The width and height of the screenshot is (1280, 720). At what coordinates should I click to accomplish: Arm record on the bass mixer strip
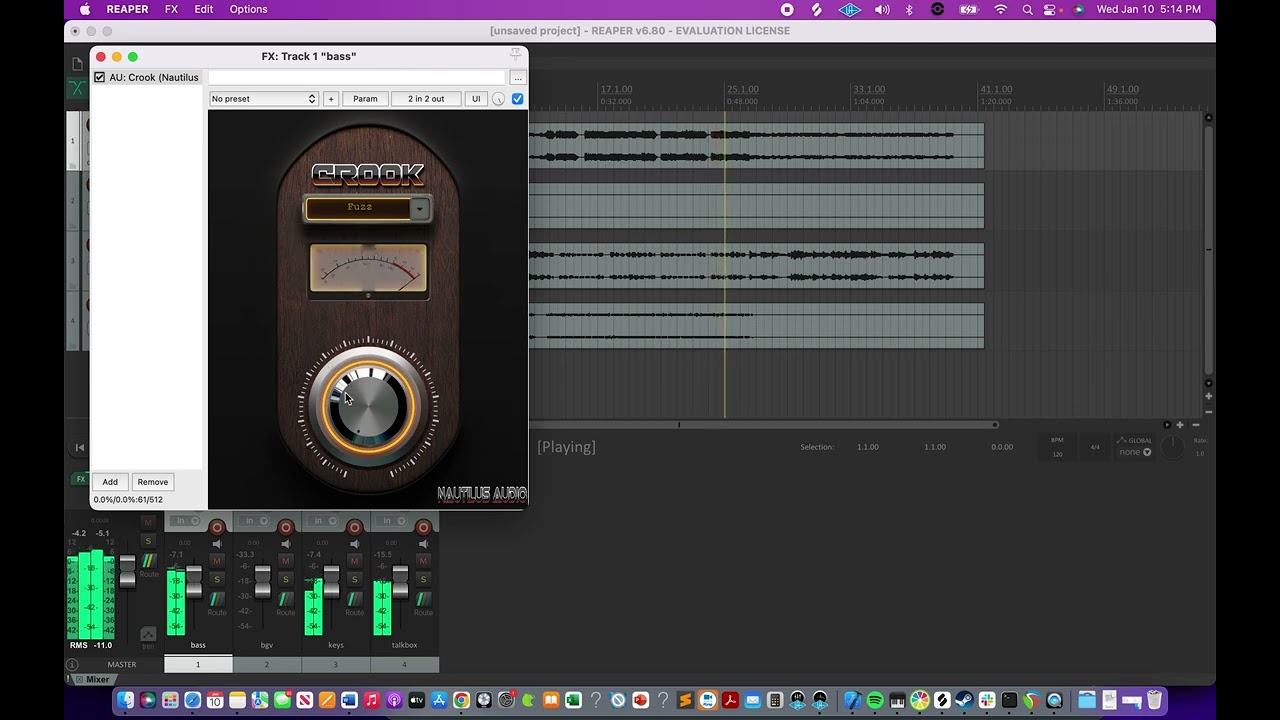[217, 527]
